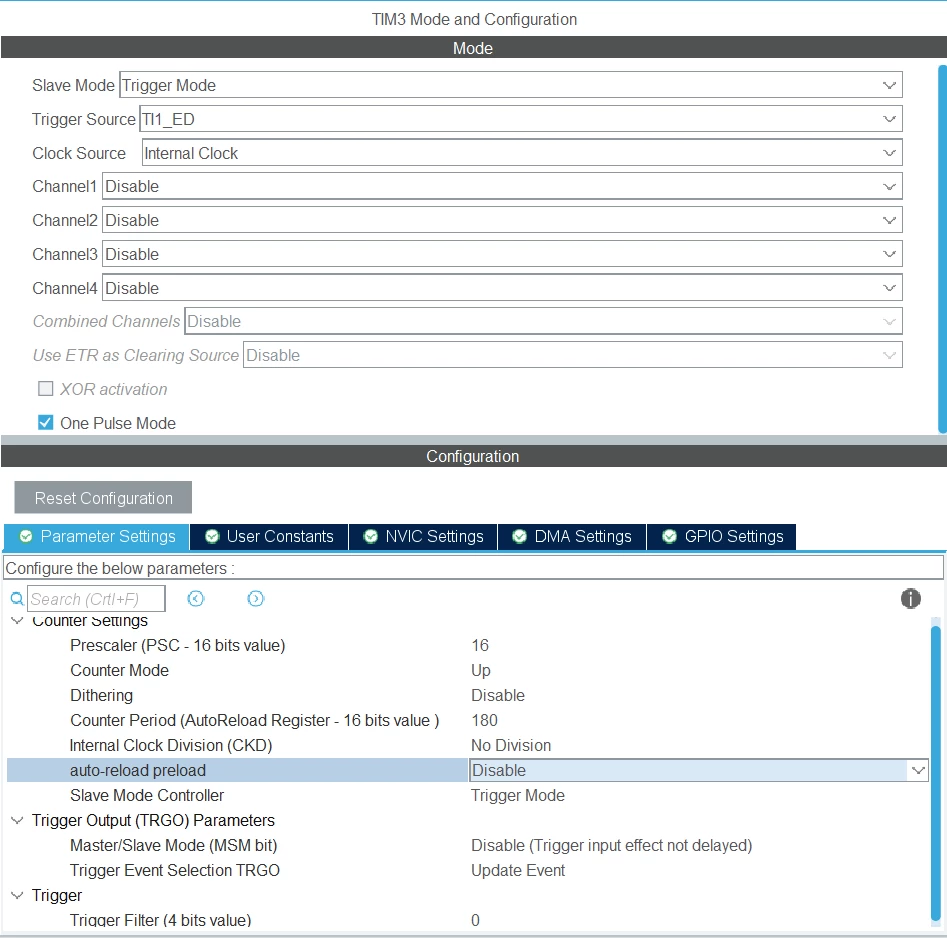Click the Dithering value Disable
This screenshot has width=947, height=938.
[498, 695]
